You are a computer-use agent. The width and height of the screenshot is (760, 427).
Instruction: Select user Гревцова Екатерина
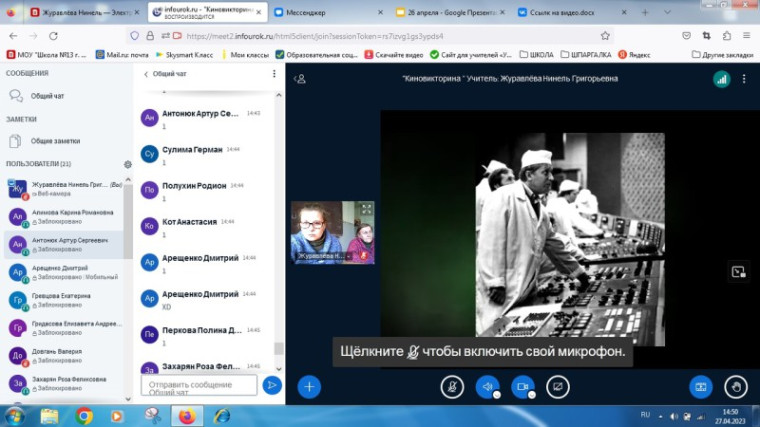click(x=65, y=300)
